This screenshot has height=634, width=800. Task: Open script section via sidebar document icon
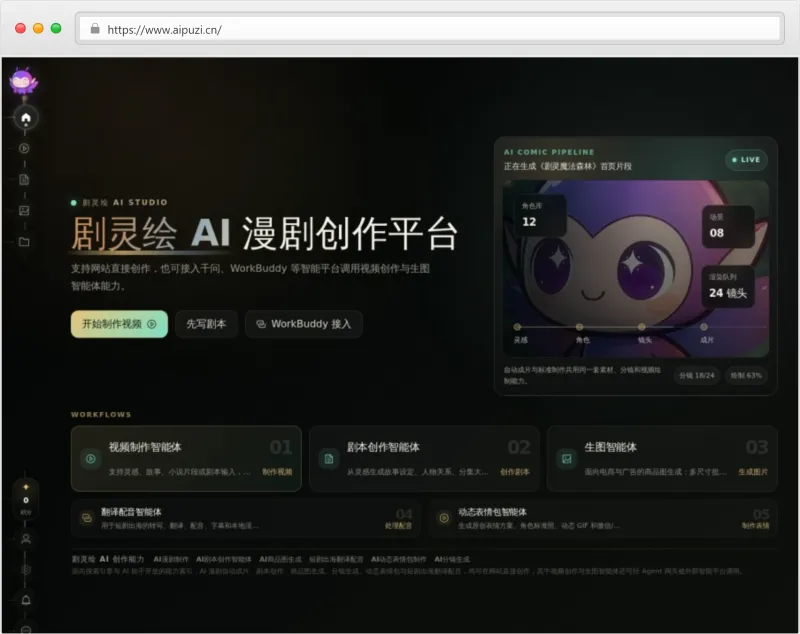(x=24, y=180)
